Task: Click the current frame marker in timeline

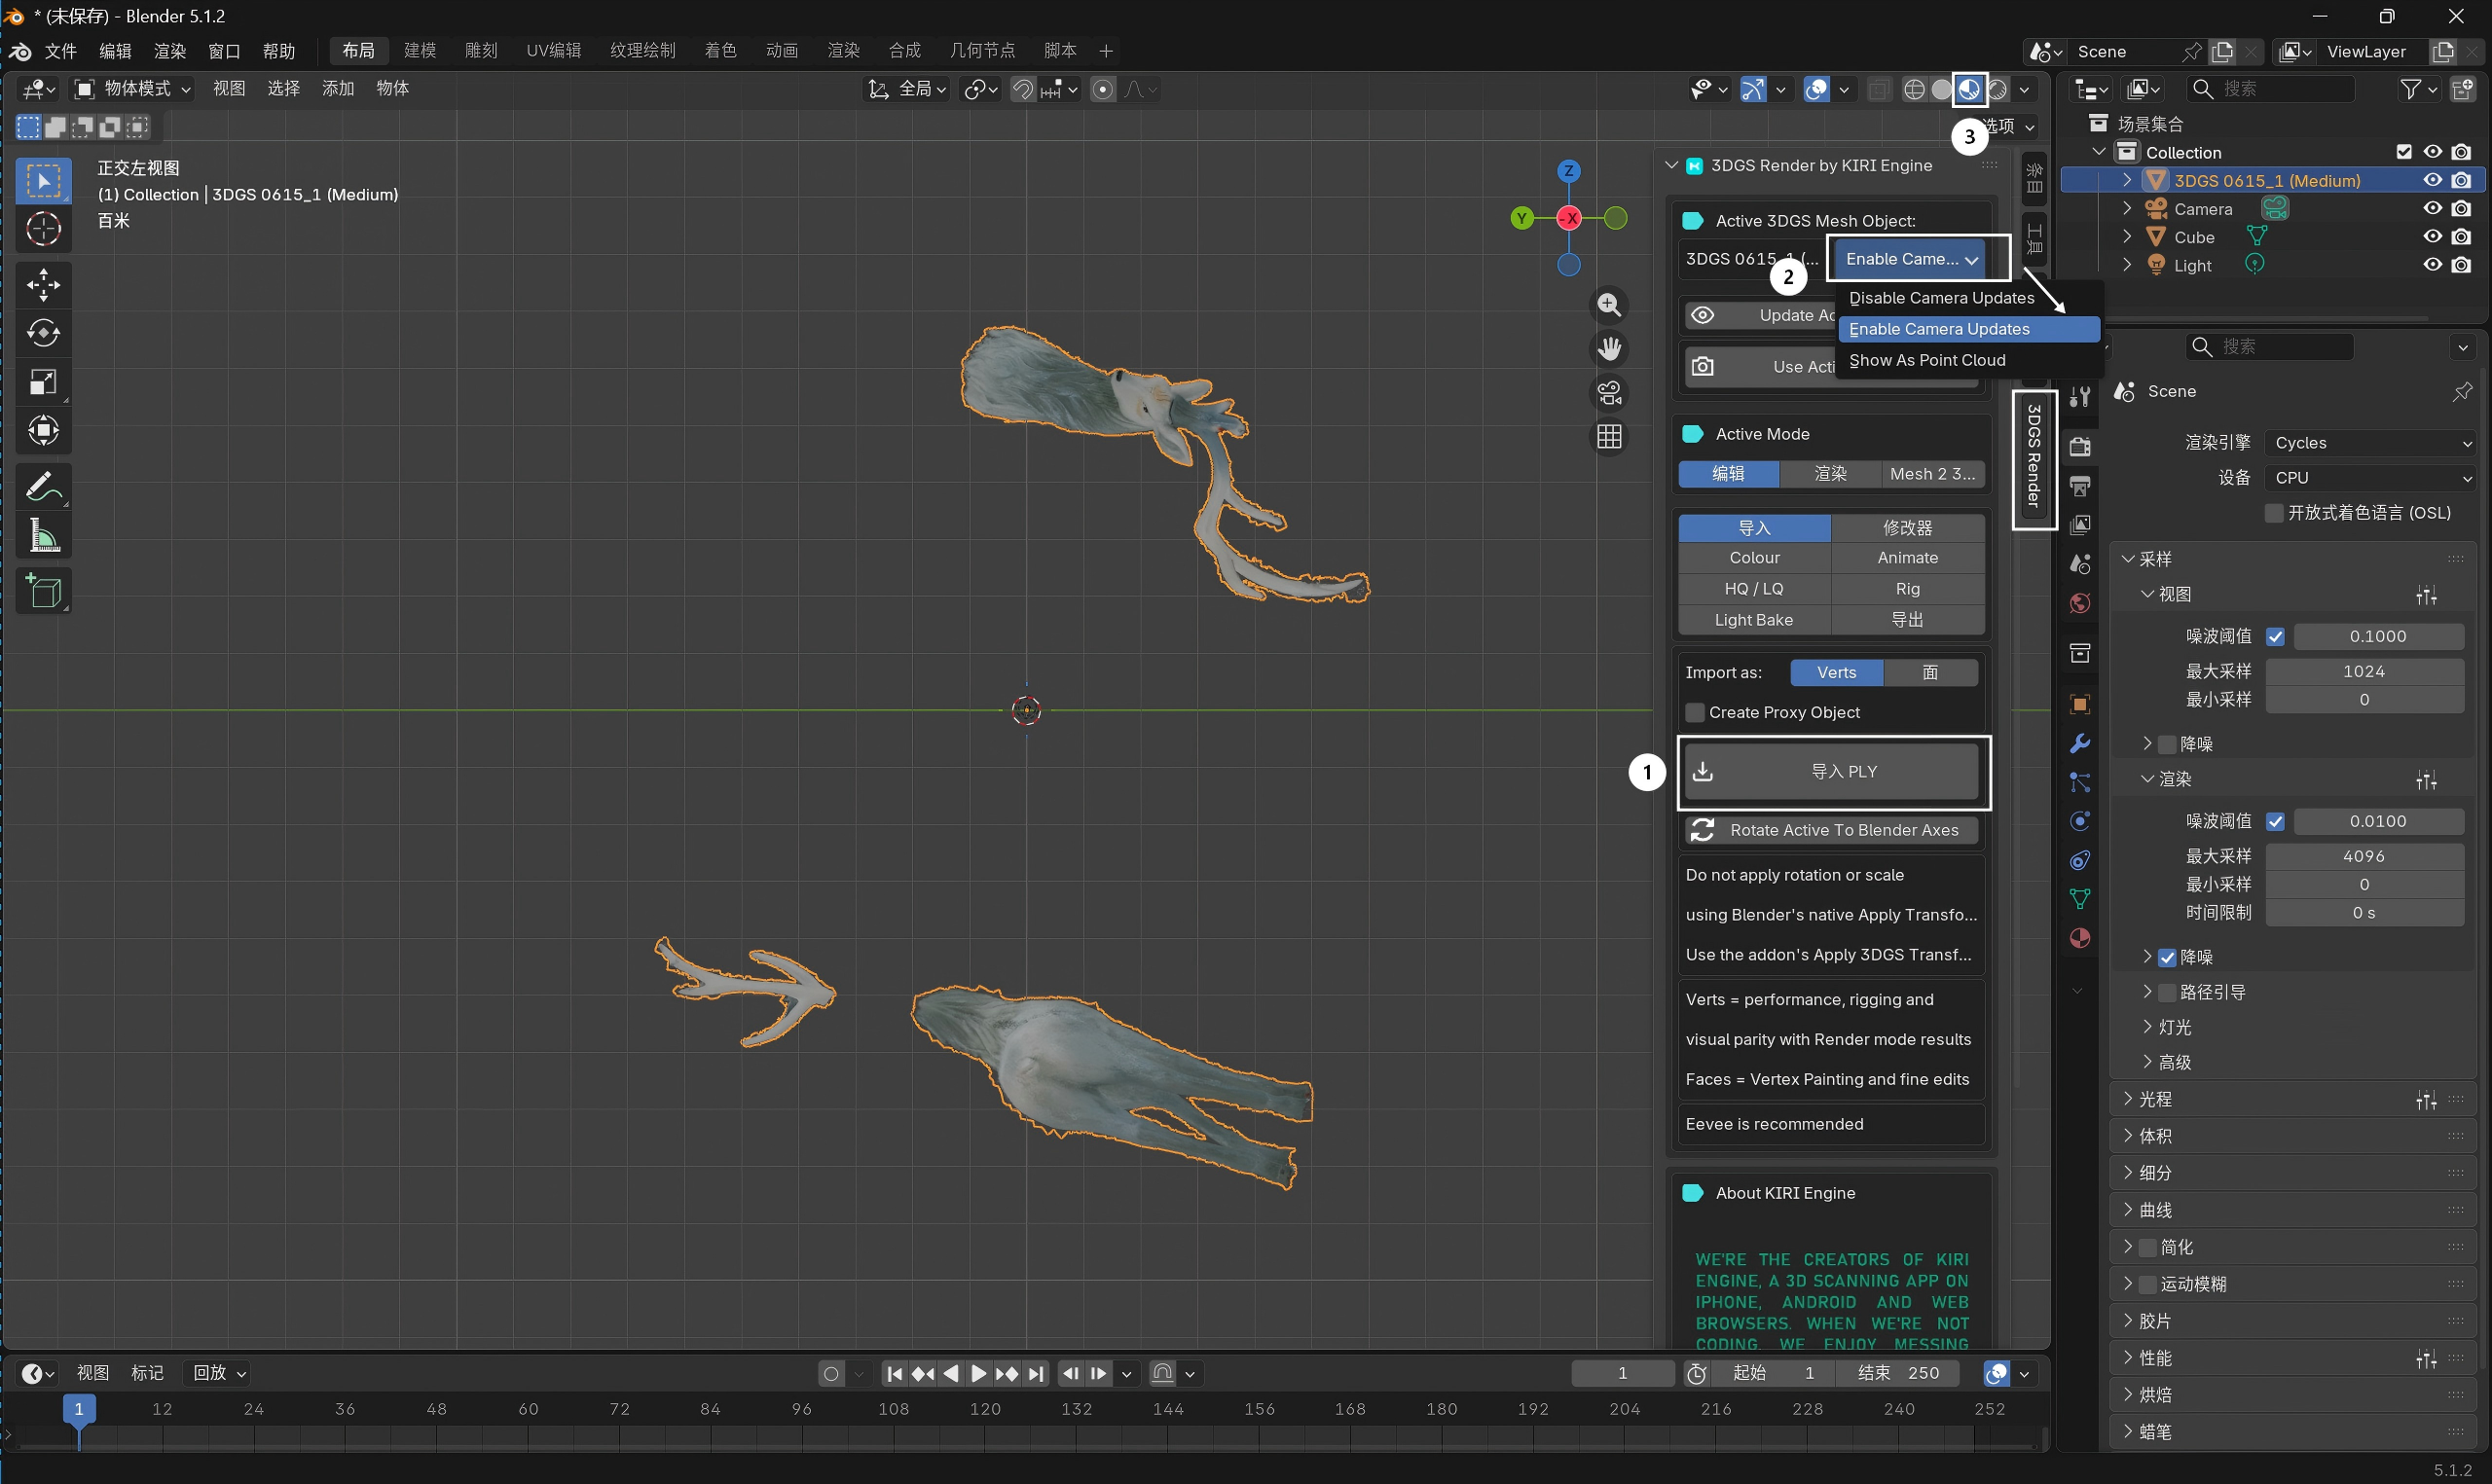Action: pyautogui.click(x=79, y=1409)
